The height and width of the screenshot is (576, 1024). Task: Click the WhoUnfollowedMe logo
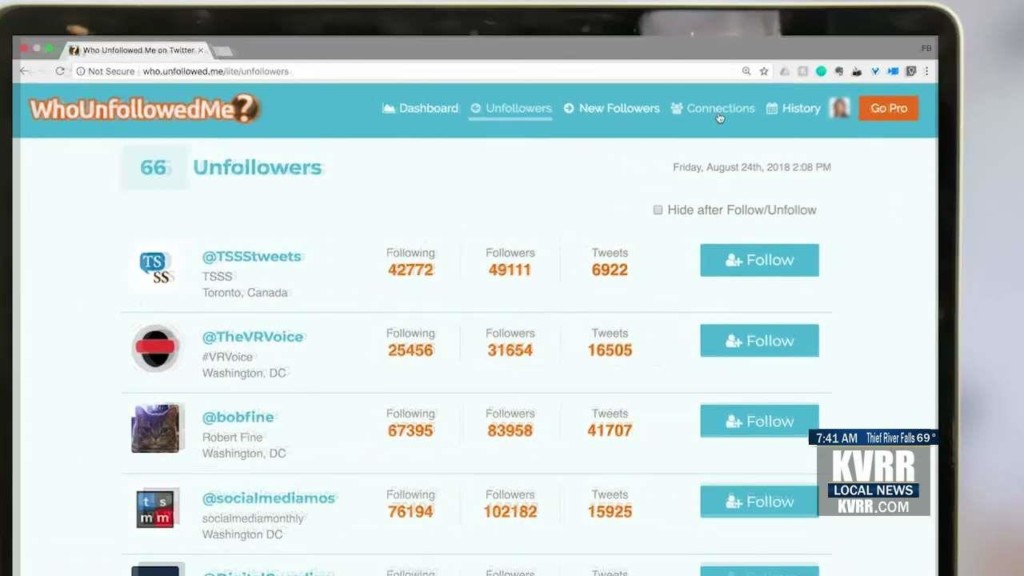tap(144, 109)
